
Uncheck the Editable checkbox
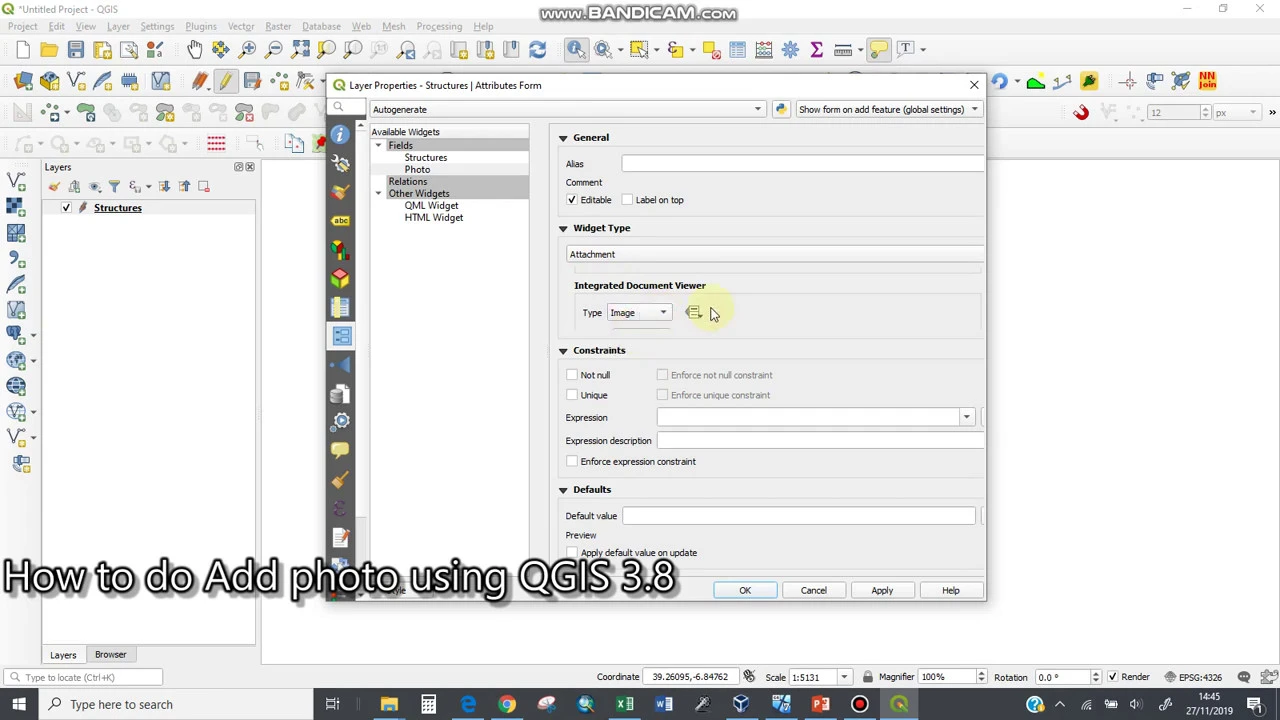pos(572,200)
